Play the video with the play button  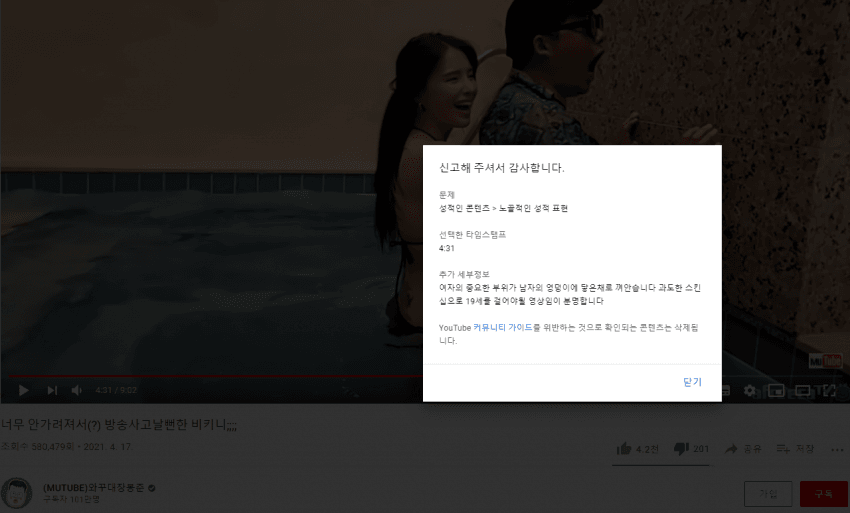[23, 390]
